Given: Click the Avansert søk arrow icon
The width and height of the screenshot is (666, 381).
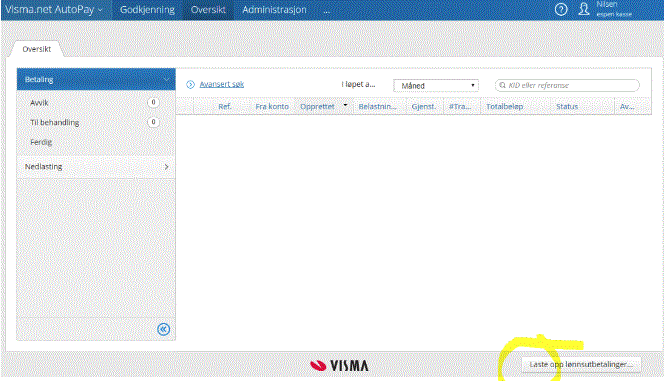Looking at the screenshot, I should [x=190, y=85].
